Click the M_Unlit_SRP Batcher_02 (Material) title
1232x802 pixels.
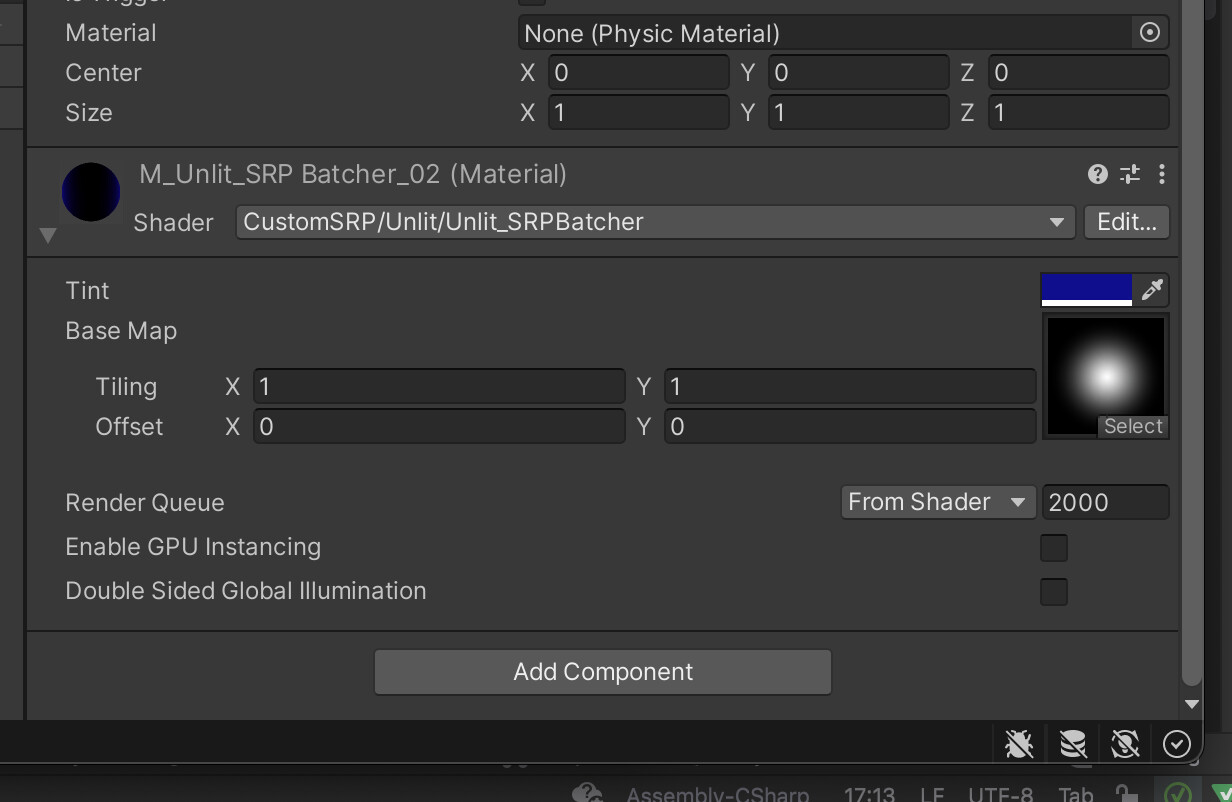[x=353, y=174]
